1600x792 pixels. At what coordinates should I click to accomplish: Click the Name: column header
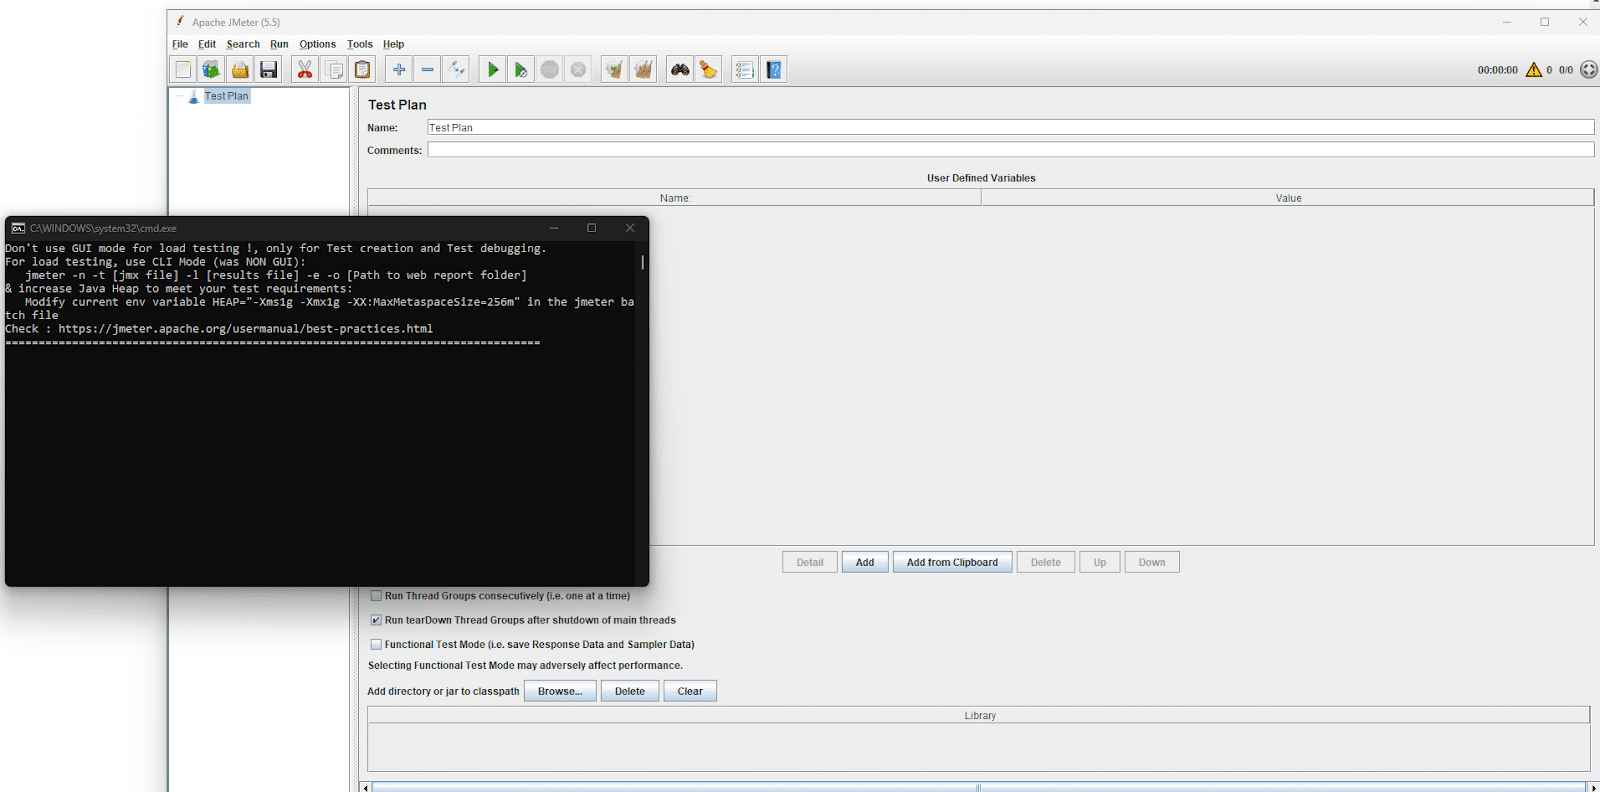pyautogui.click(x=674, y=198)
